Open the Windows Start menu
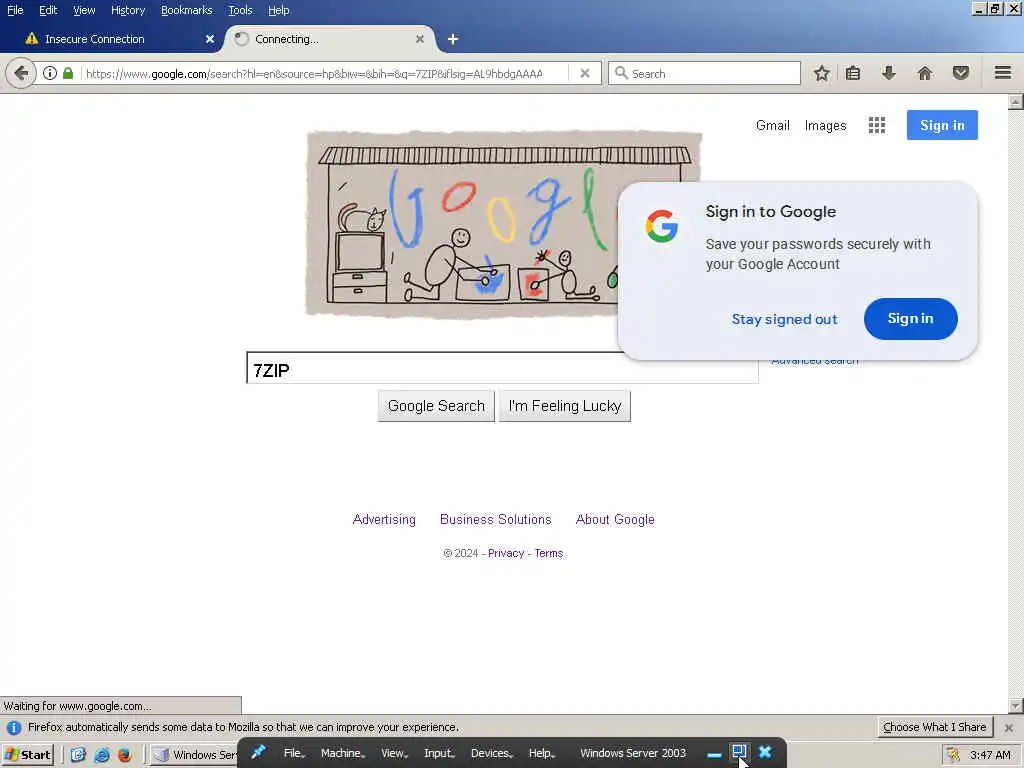This screenshot has width=1024, height=768. [x=27, y=755]
